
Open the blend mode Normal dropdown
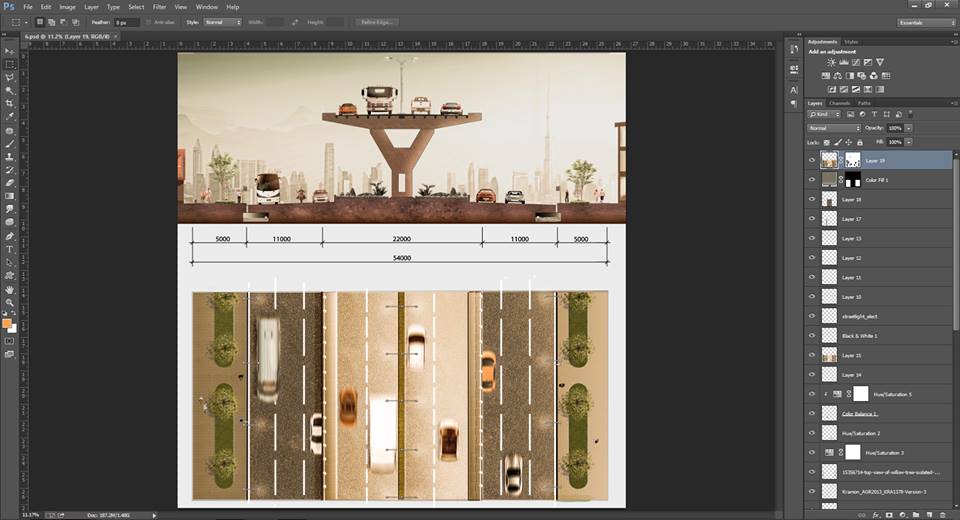(x=834, y=128)
